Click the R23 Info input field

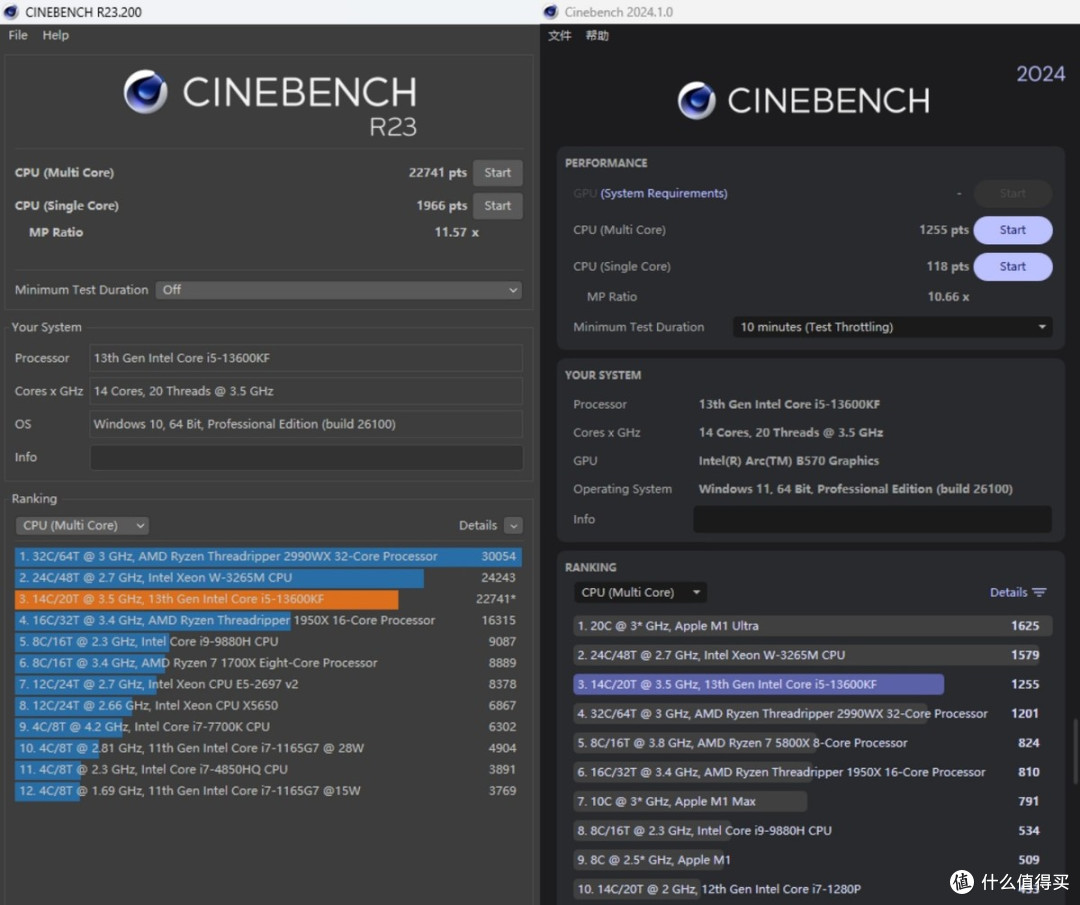[x=306, y=457]
